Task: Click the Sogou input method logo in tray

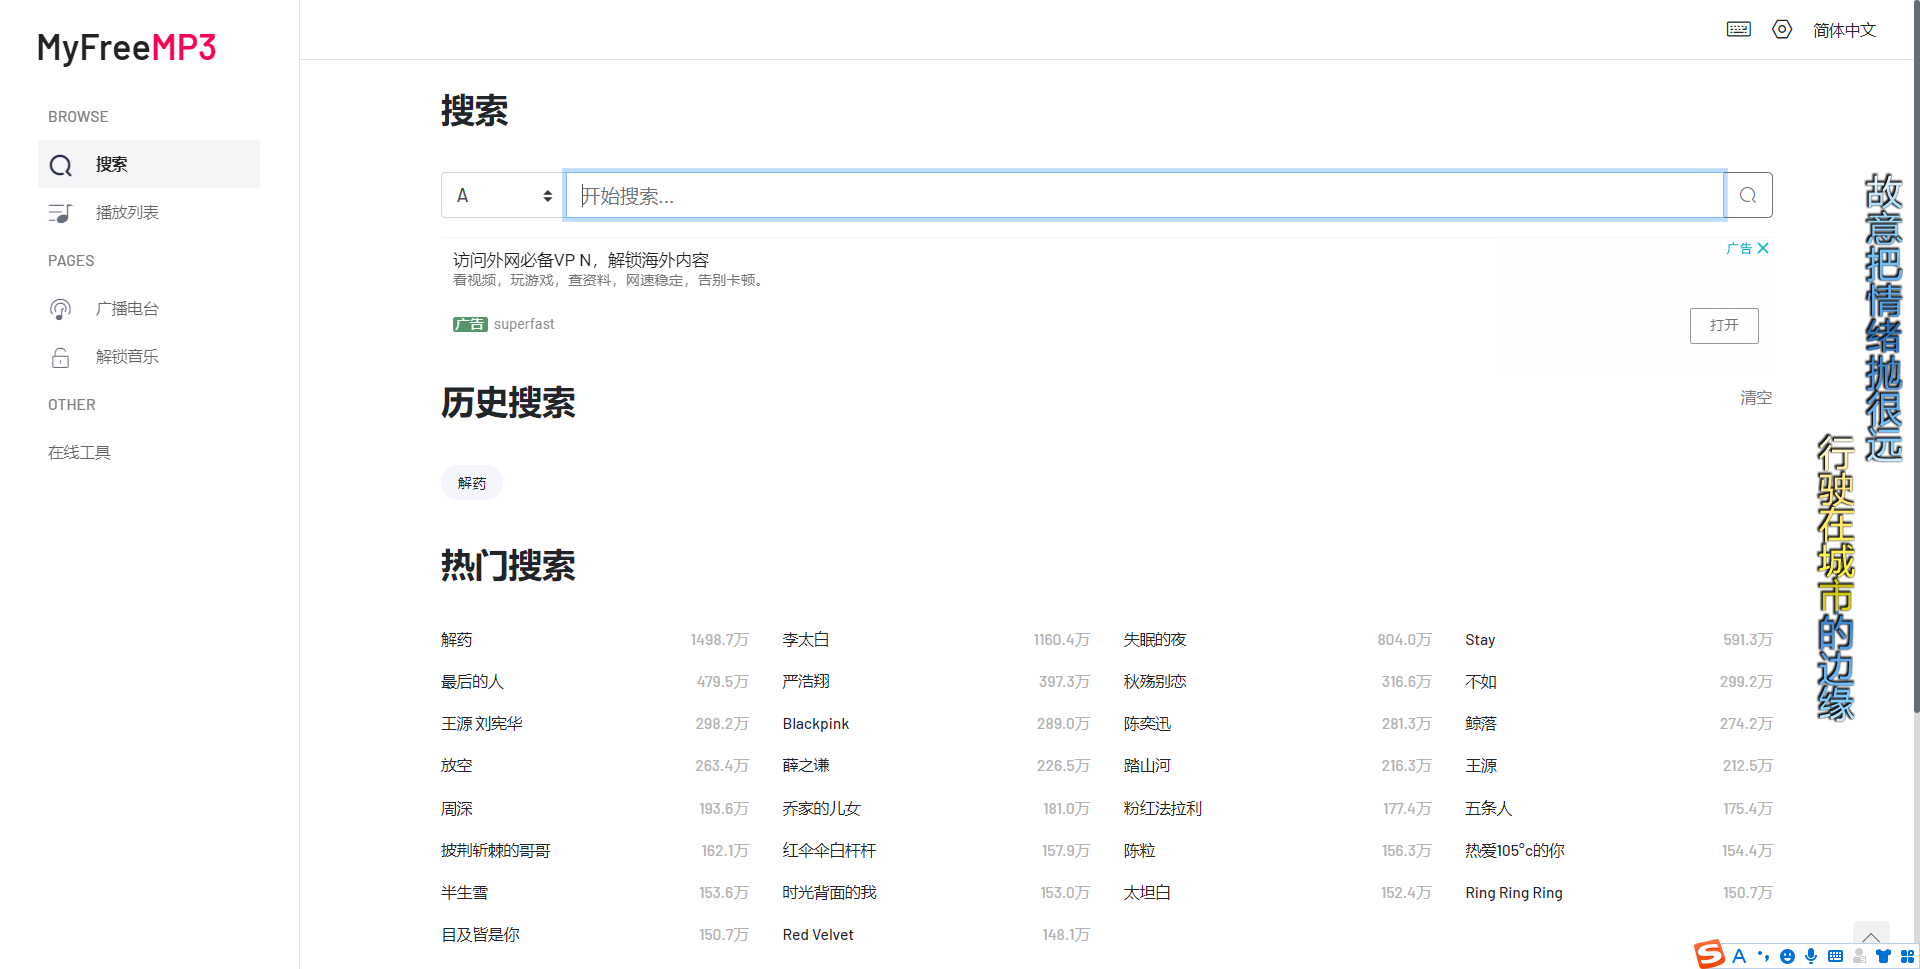Action: tap(1709, 955)
